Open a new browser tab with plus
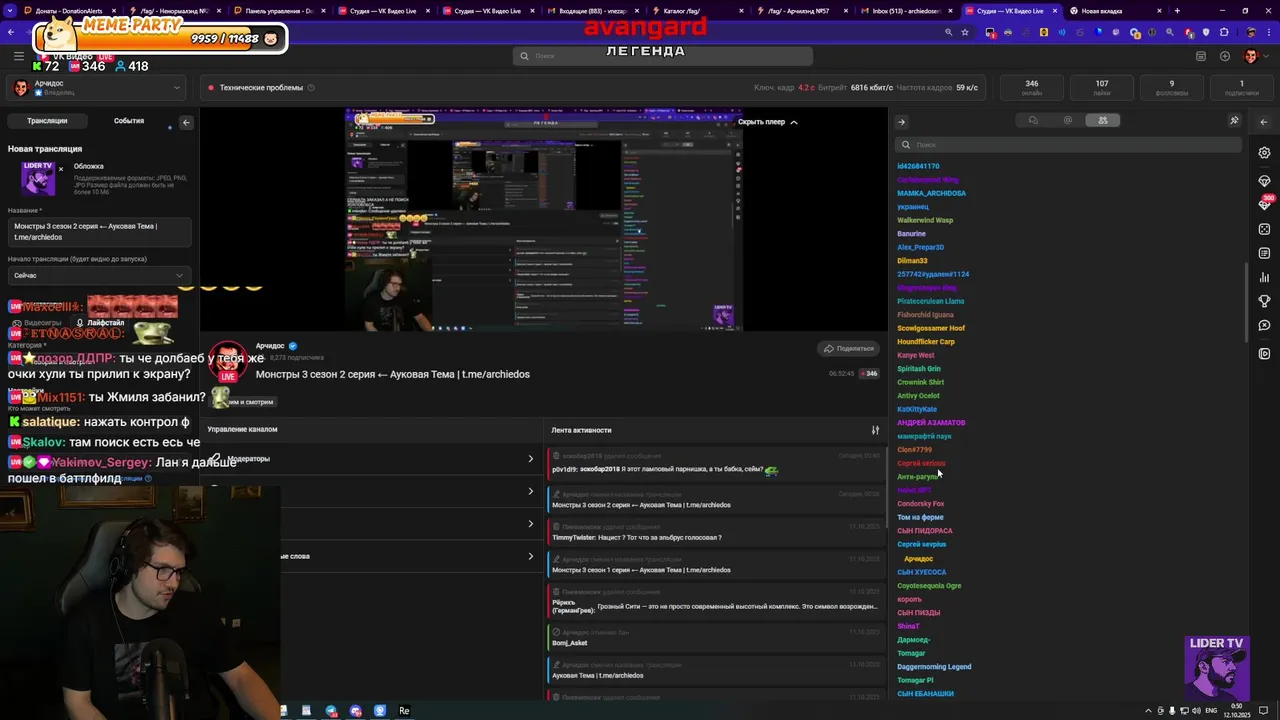This screenshot has height=720, width=1280. point(1177,11)
